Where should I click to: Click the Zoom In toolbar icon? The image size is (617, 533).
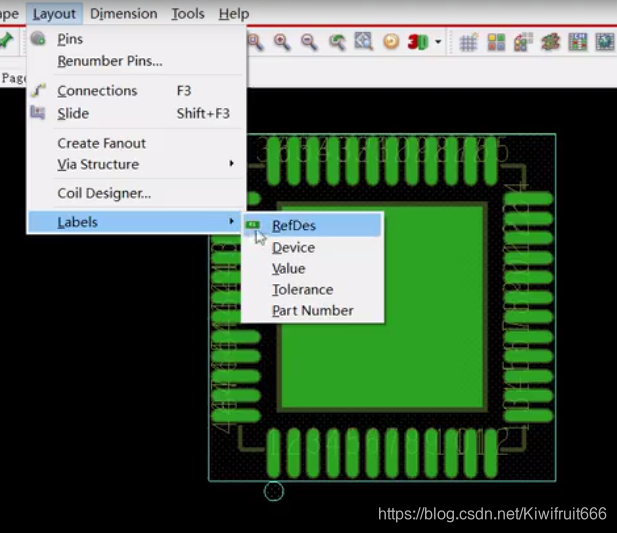(282, 41)
